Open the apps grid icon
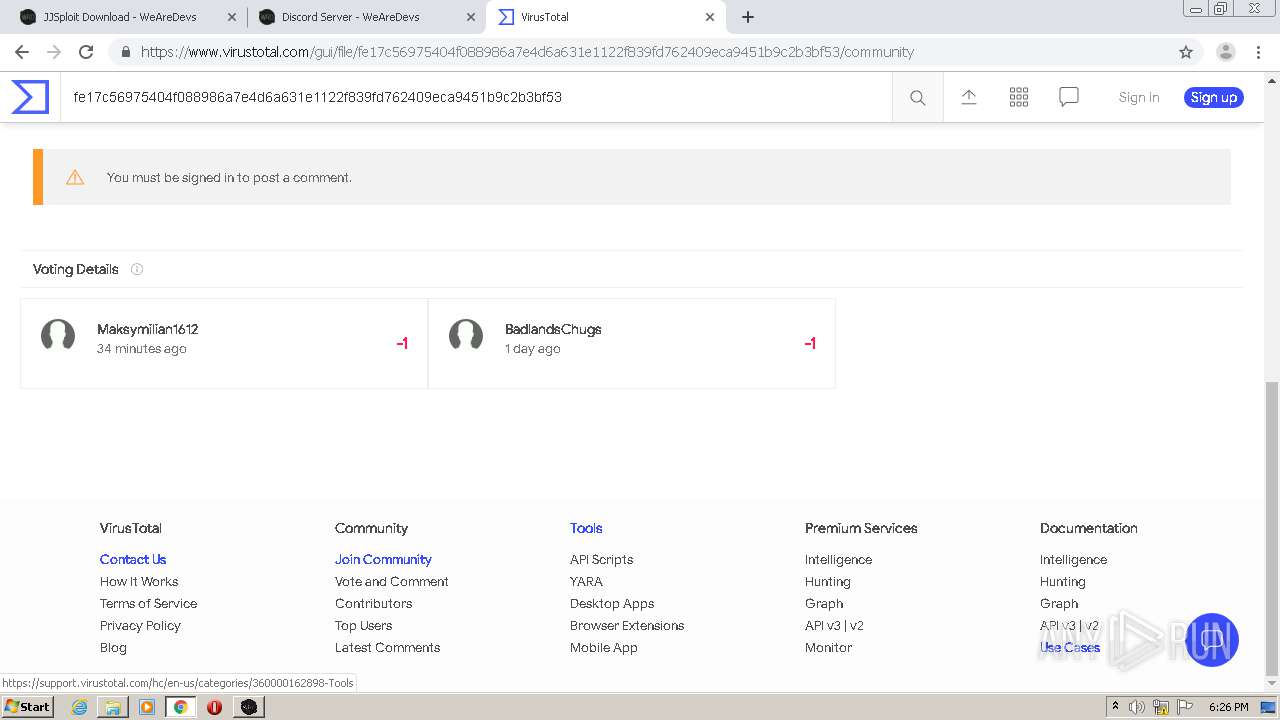 tap(1019, 97)
